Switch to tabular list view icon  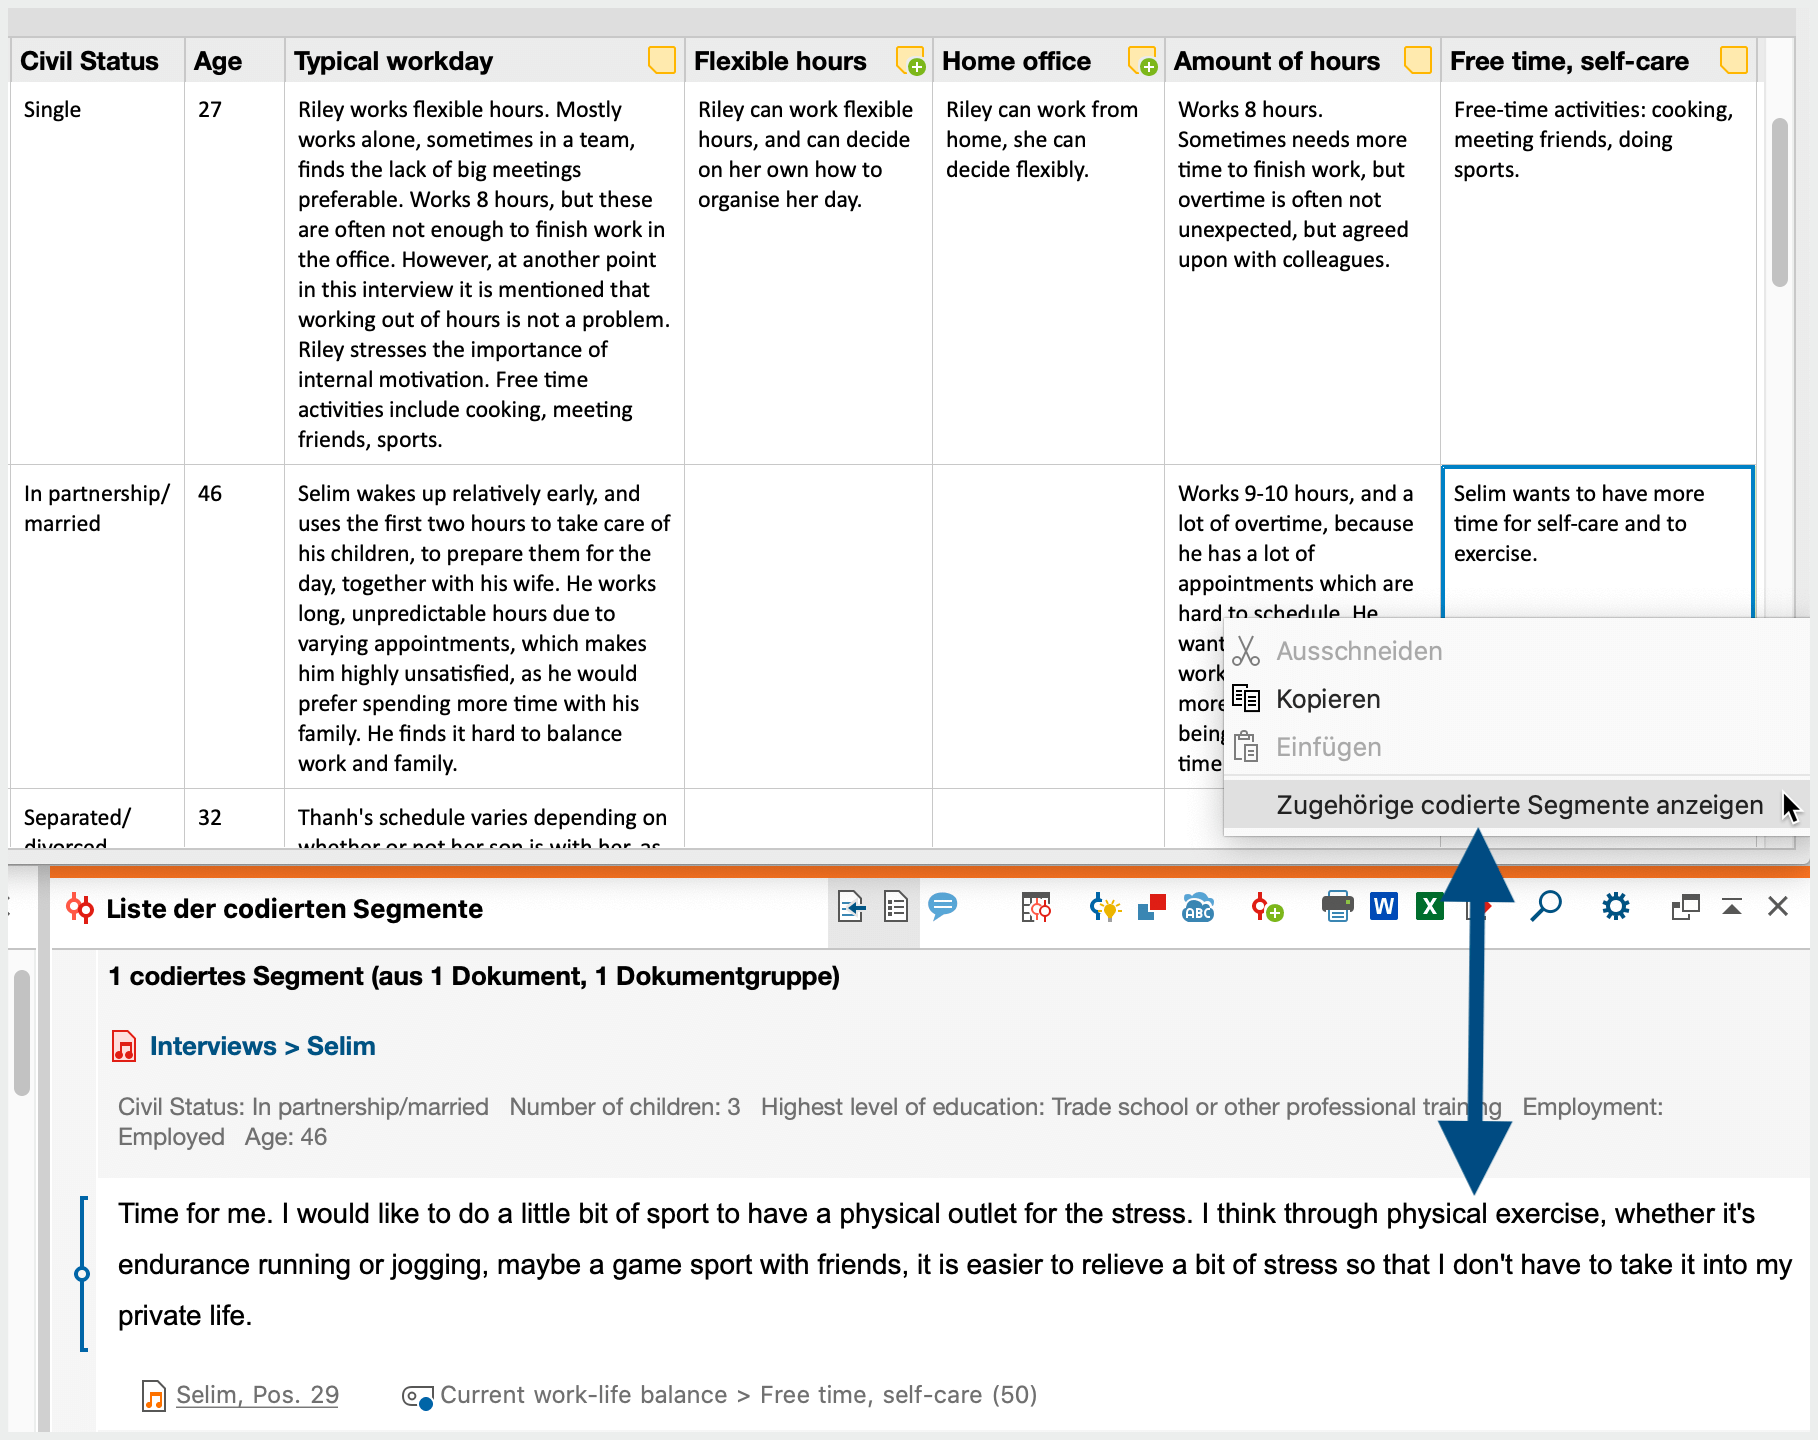click(896, 907)
